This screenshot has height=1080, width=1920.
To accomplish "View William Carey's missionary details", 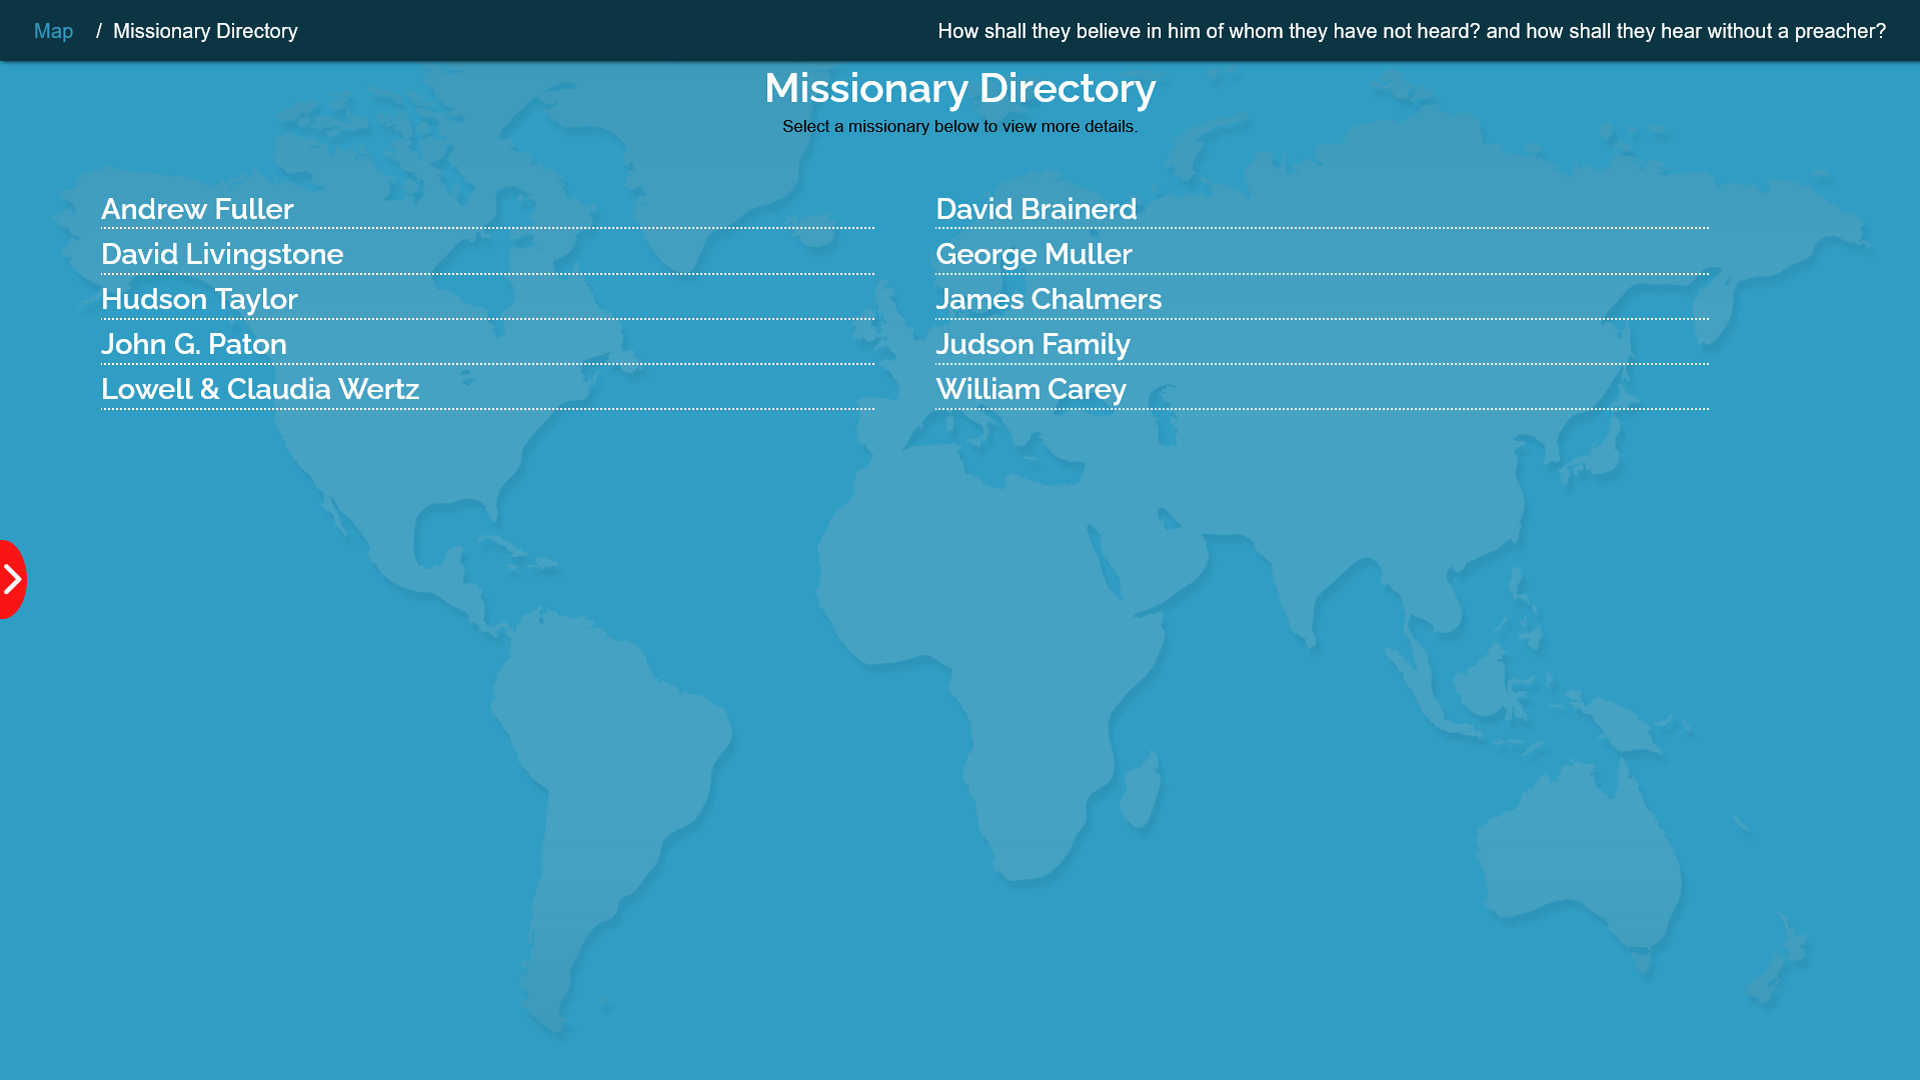I will click(x=1030, y=389).
